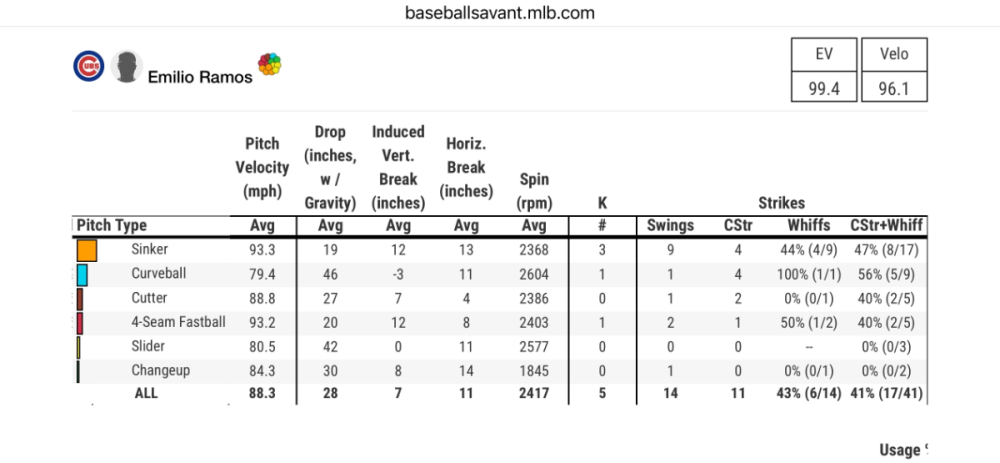The height and width of the screenshot is (463, 1000).
Task: Sort by the Spin Avg header
Action: tap(534, 226)
